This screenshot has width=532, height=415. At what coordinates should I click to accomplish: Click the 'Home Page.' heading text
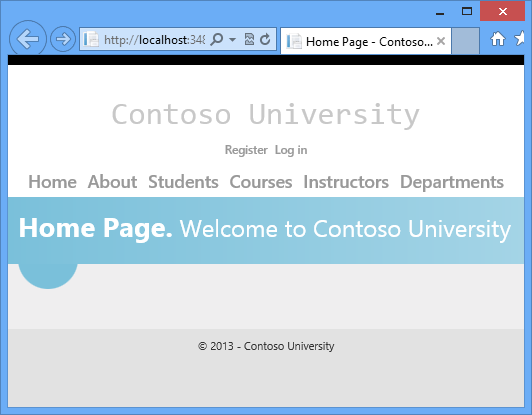click(x=96, y=229)
